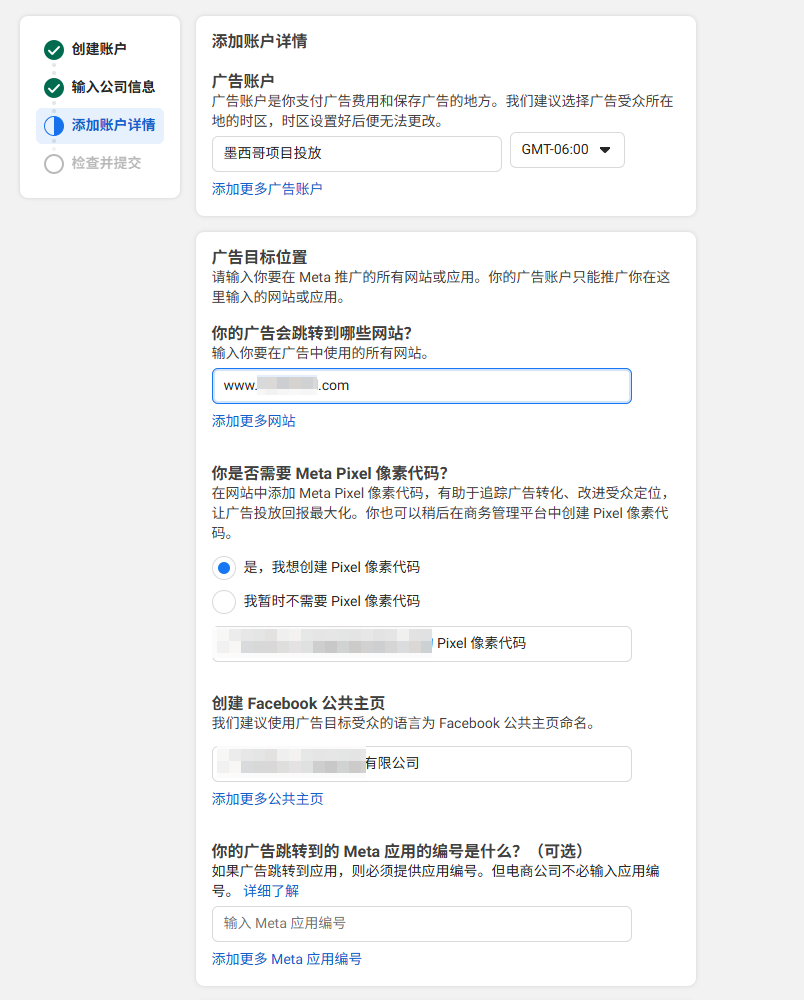Open the 详细了解 link about app numbers
Image resolution: width=804 pixels, height=1000 pixels.
(271, 890)
